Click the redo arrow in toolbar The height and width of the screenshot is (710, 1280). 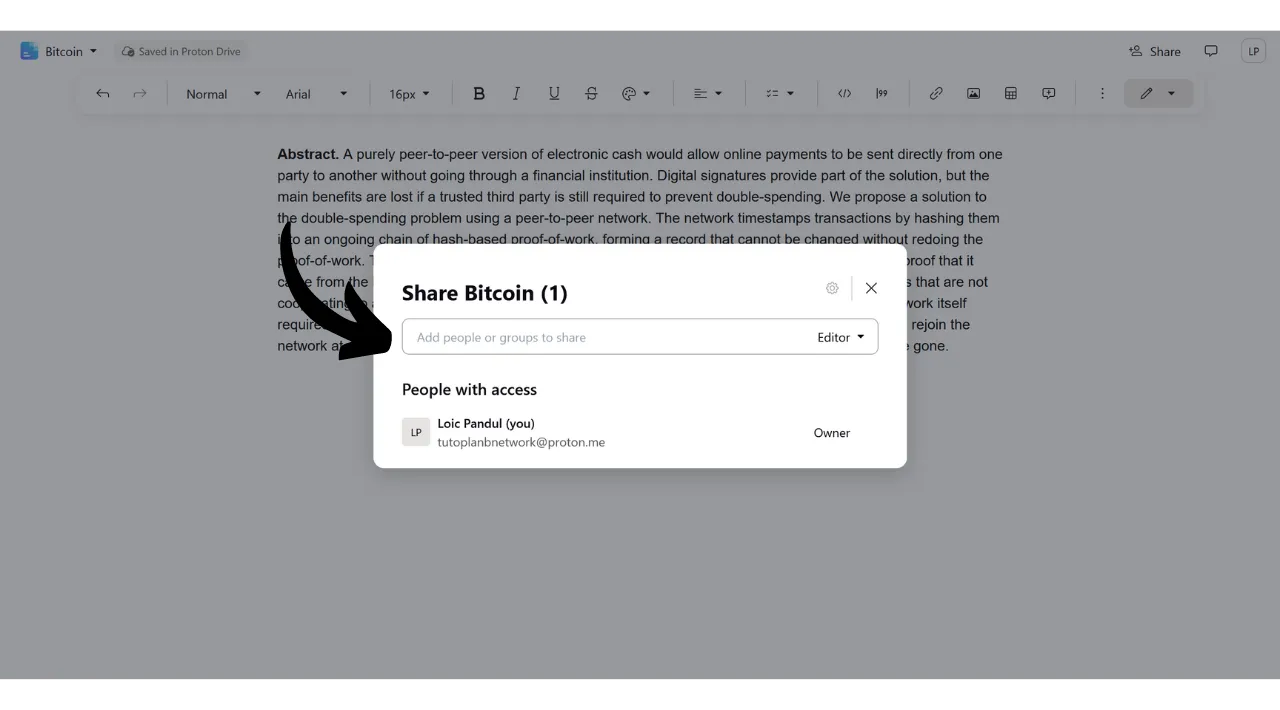point(140,94)
